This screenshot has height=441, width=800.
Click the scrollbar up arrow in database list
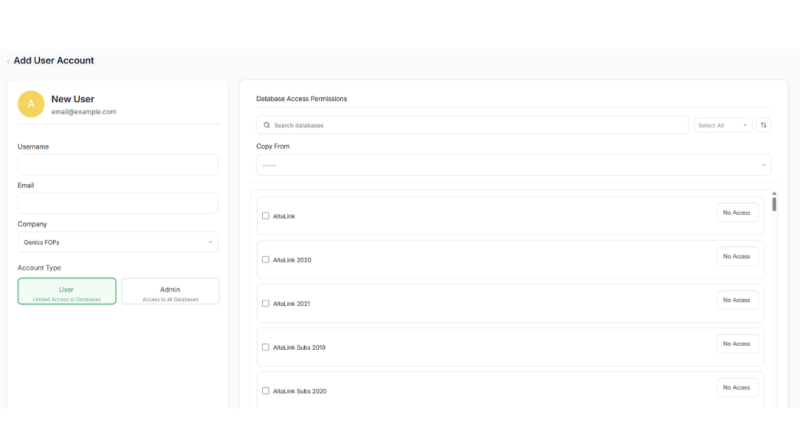pos(774,193)
